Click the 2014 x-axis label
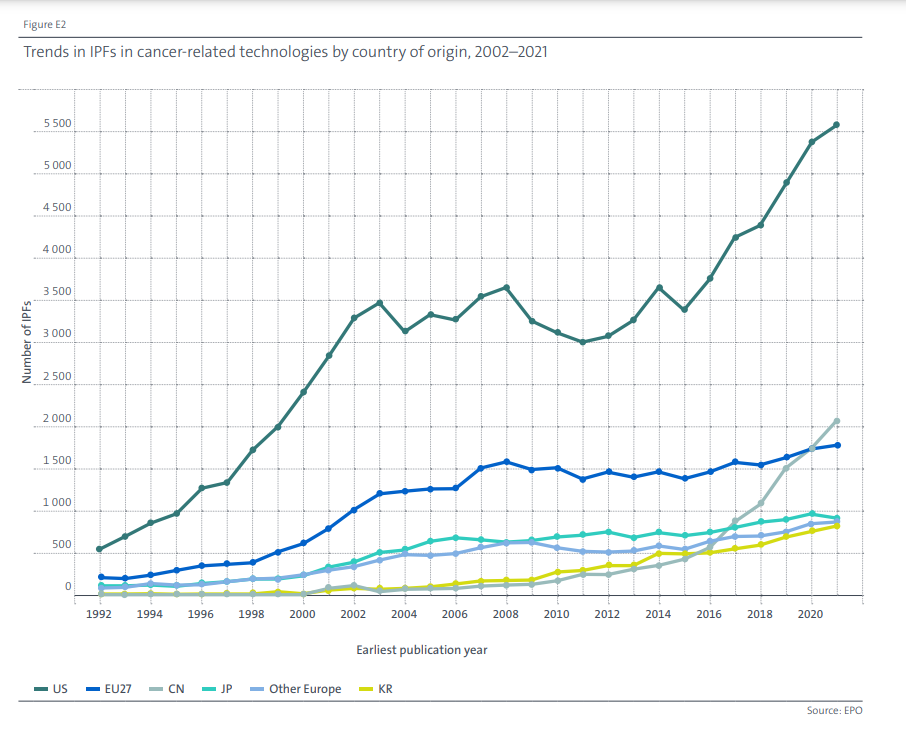The width and height of the screenshot is (906, 732). pos(658,614)
